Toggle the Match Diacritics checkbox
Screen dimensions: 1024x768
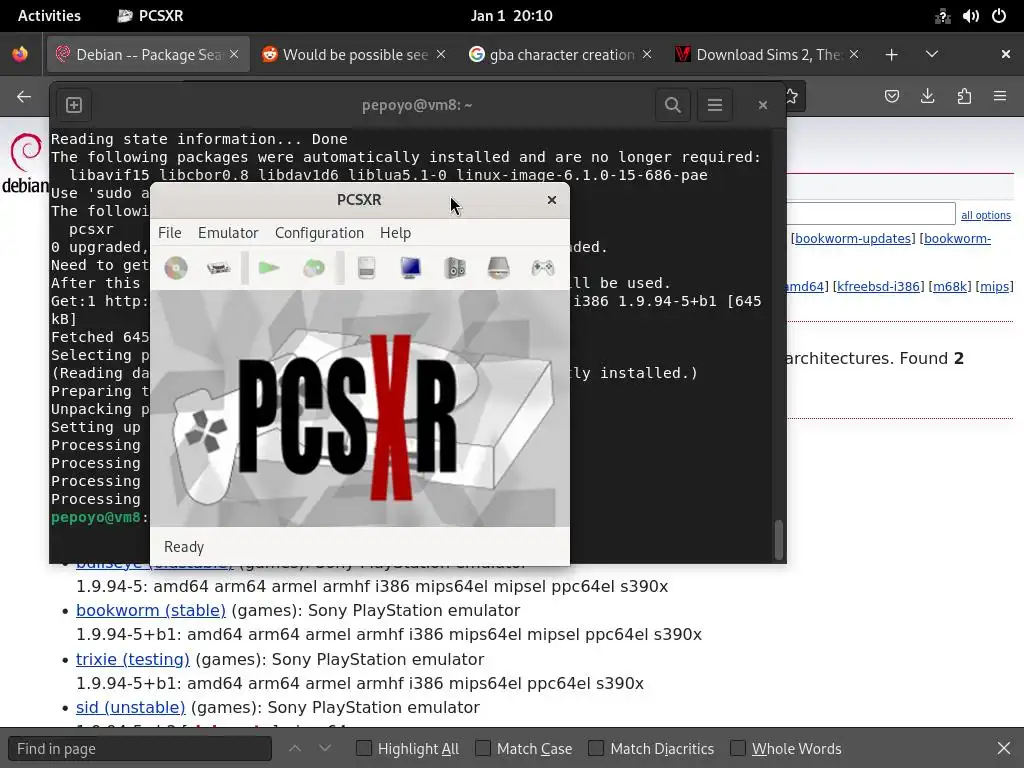[x=596, y=748]
